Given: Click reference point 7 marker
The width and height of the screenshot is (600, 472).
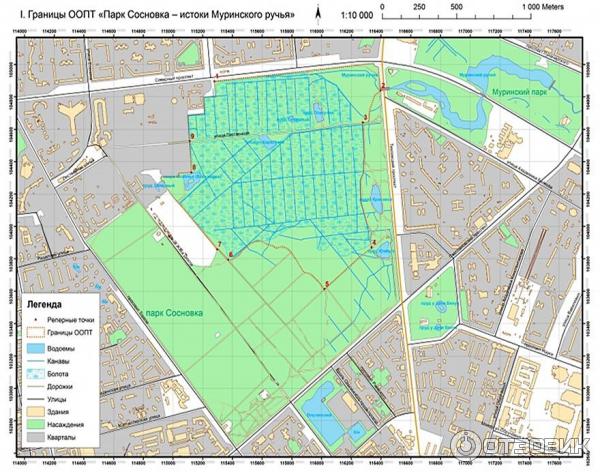Looking at the screenshot, I should (219, 245).
